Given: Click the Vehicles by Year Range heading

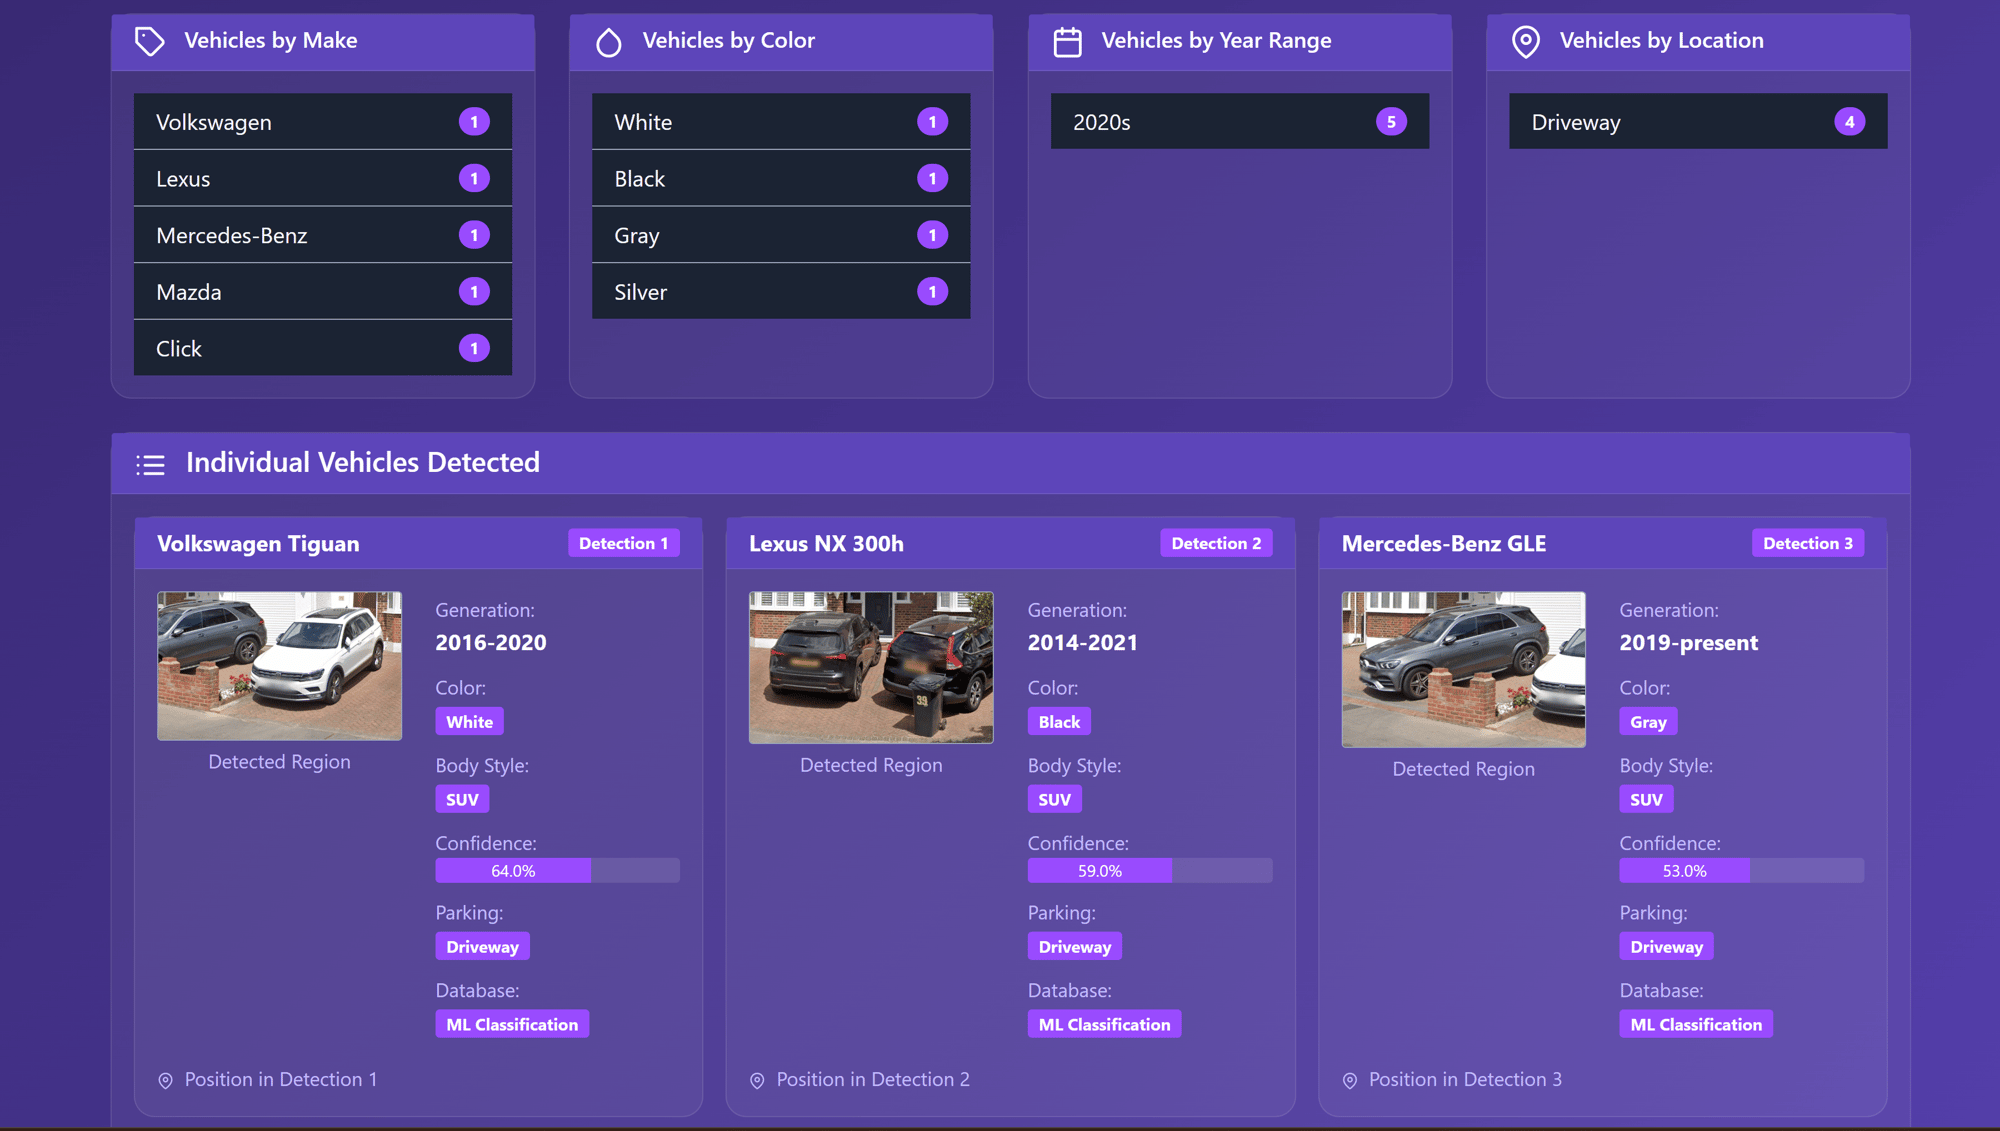Looking at the screenshot, I should (1216, 41).
